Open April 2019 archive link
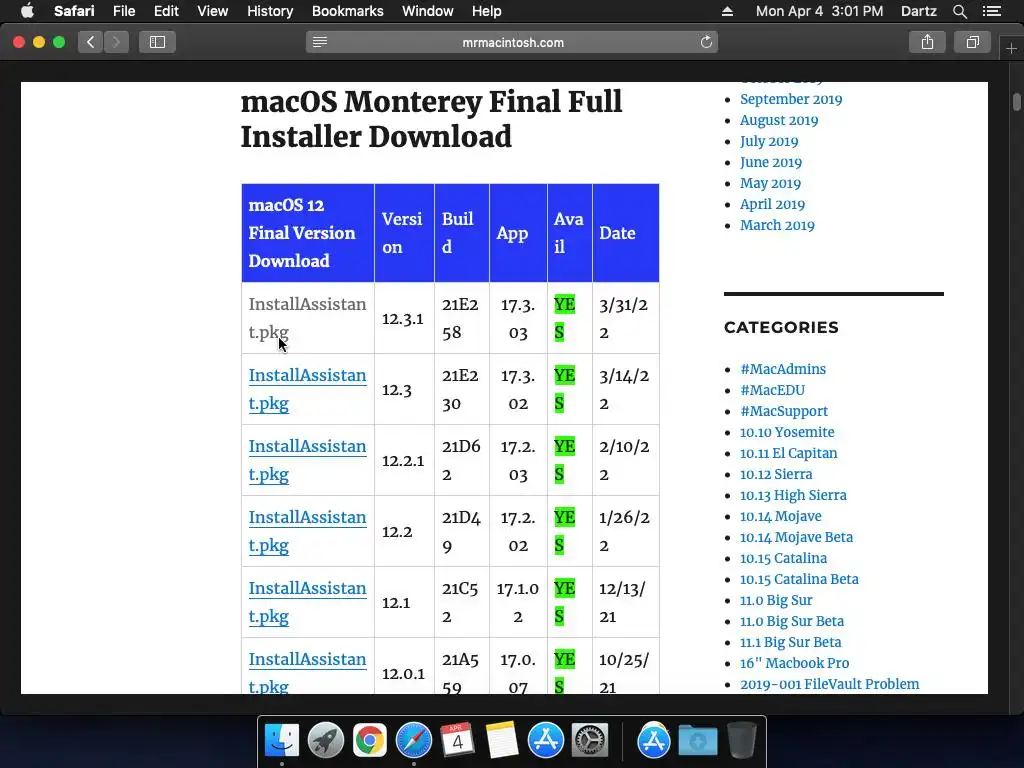The image size is (1024, 768). (x=772, y=204)
